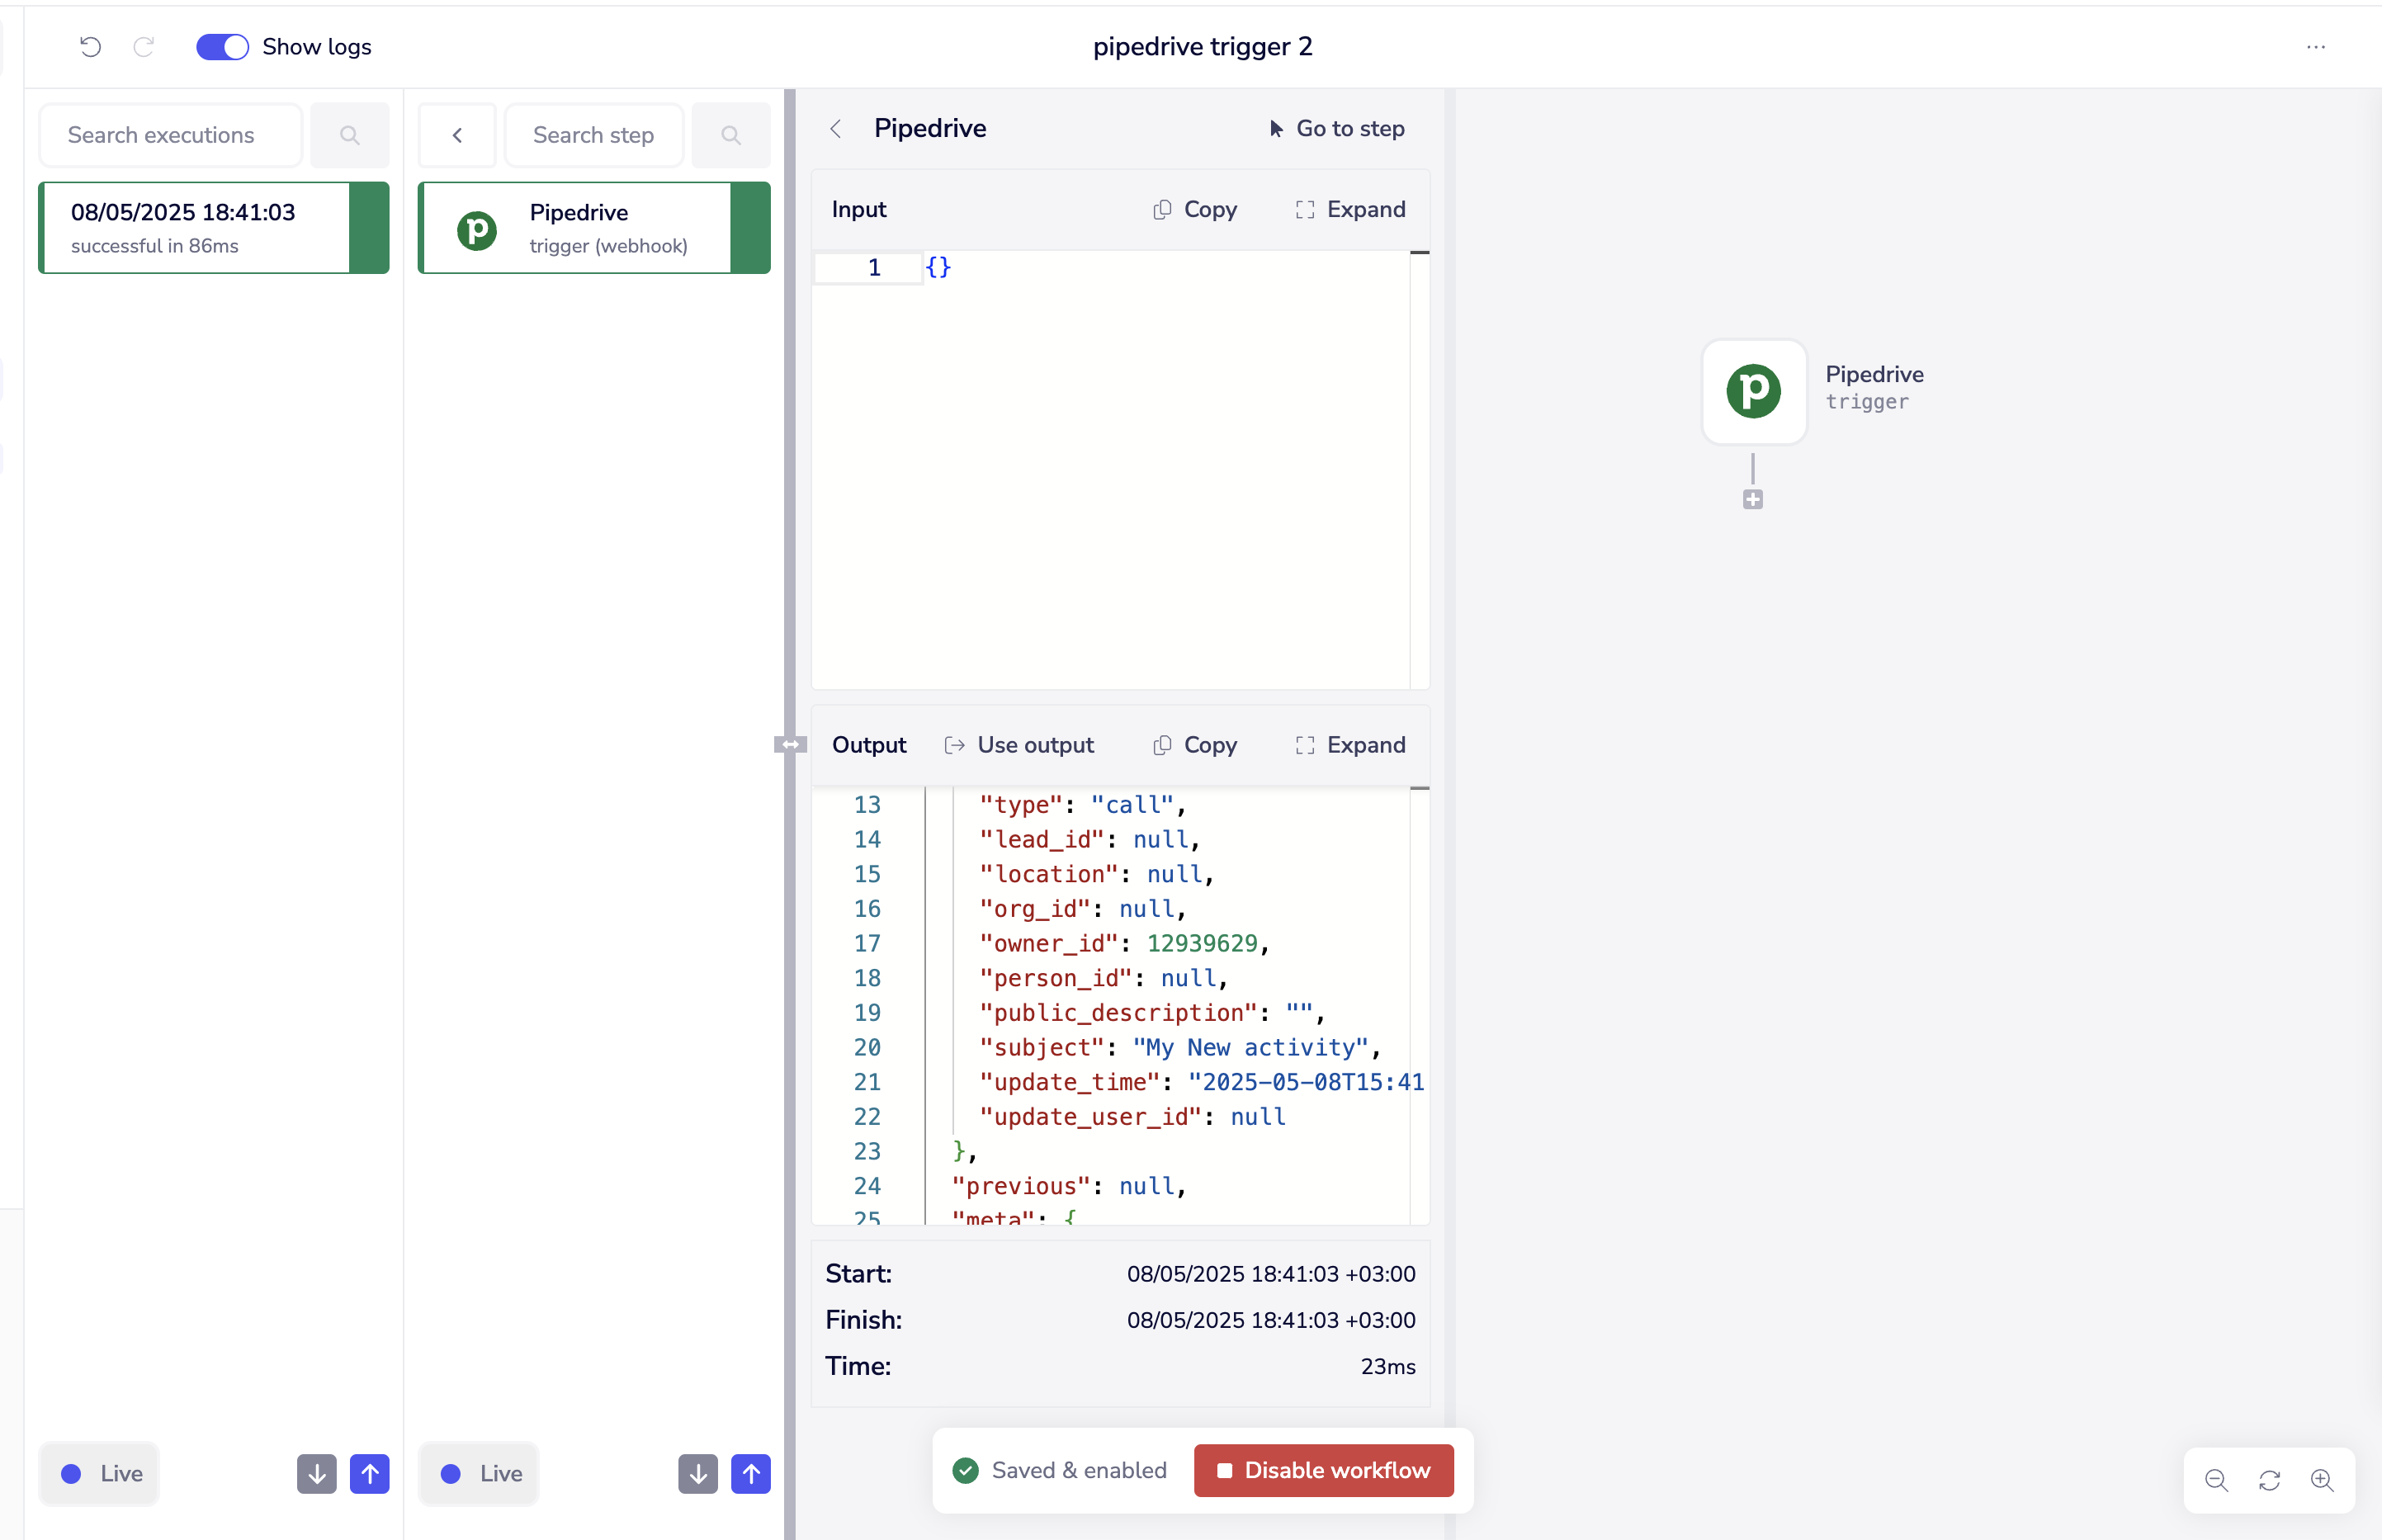Image resolution: width=2382 pixels, height=1540 pixels.
Task: Select the 08/05/2025 18:41:03 execution entry
Action: coord(195,228)
